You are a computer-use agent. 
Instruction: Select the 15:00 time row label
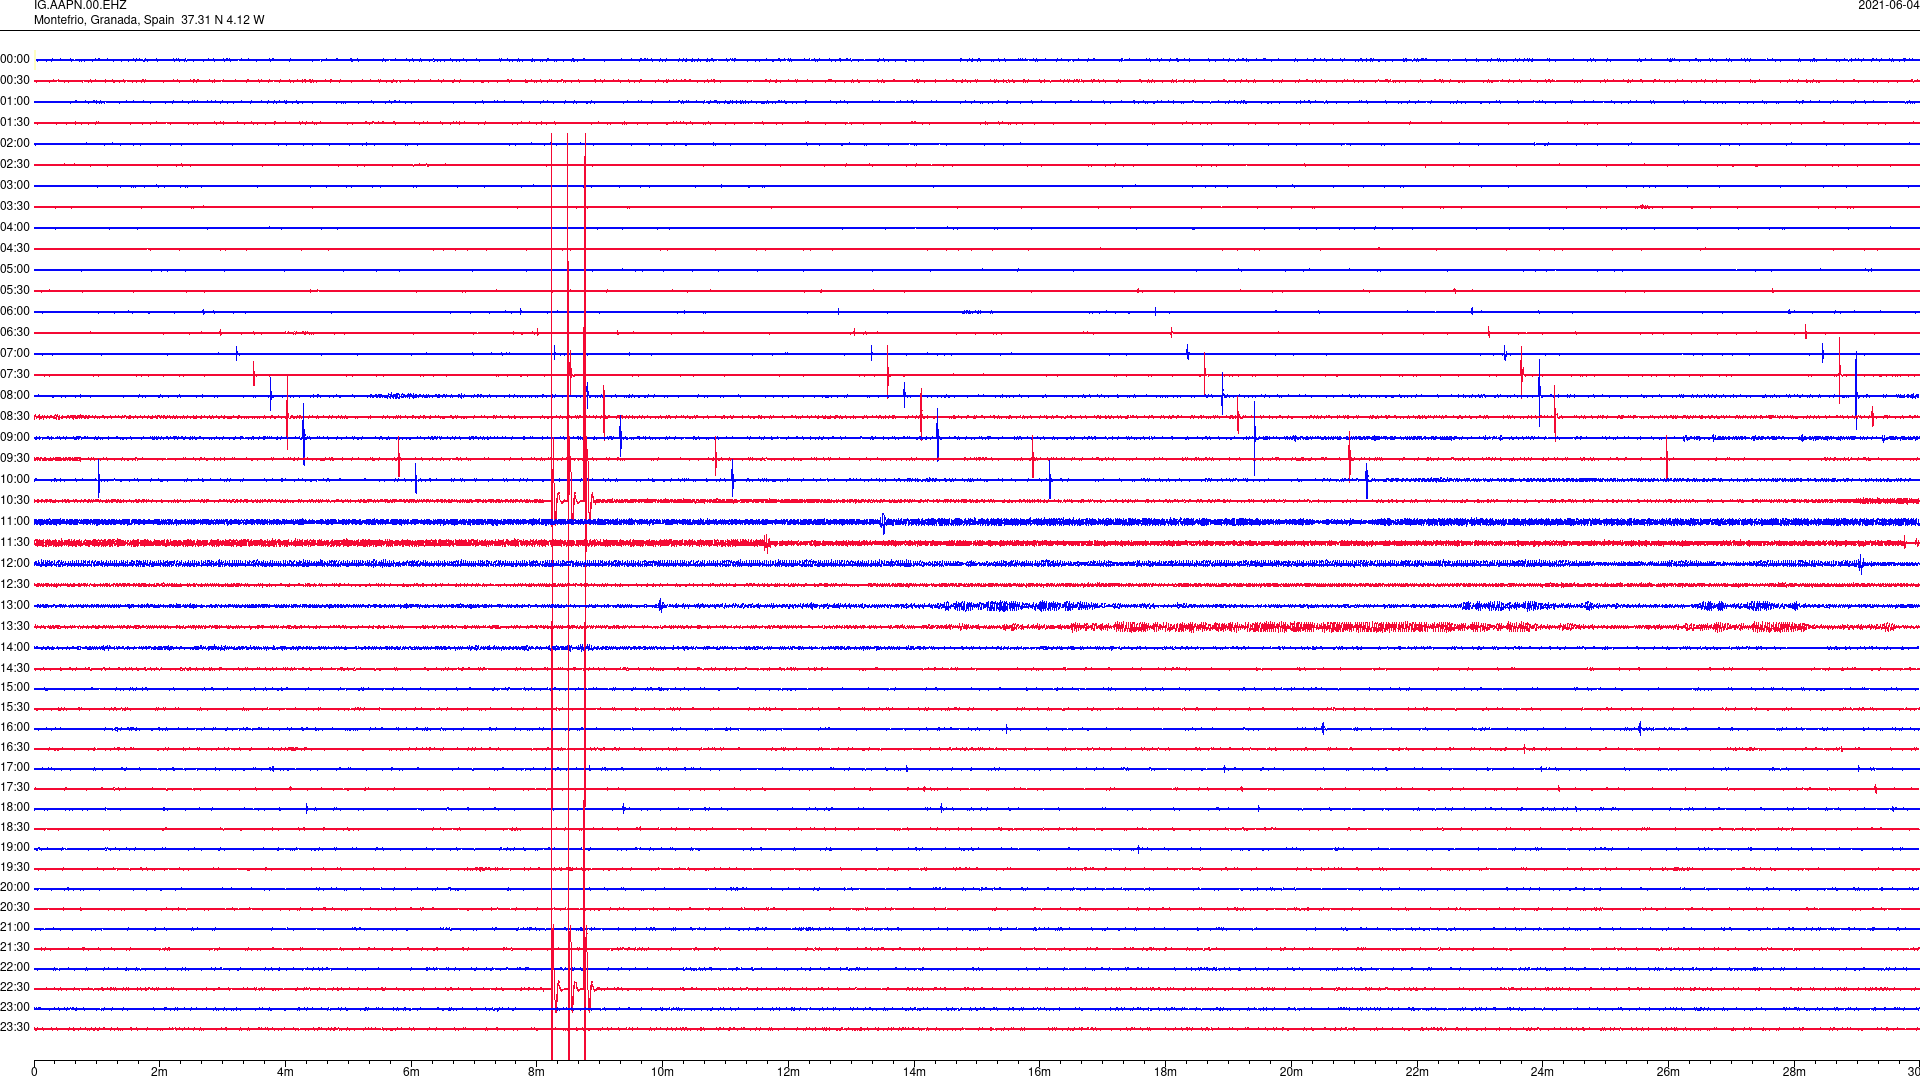click(x=15, y=688)
